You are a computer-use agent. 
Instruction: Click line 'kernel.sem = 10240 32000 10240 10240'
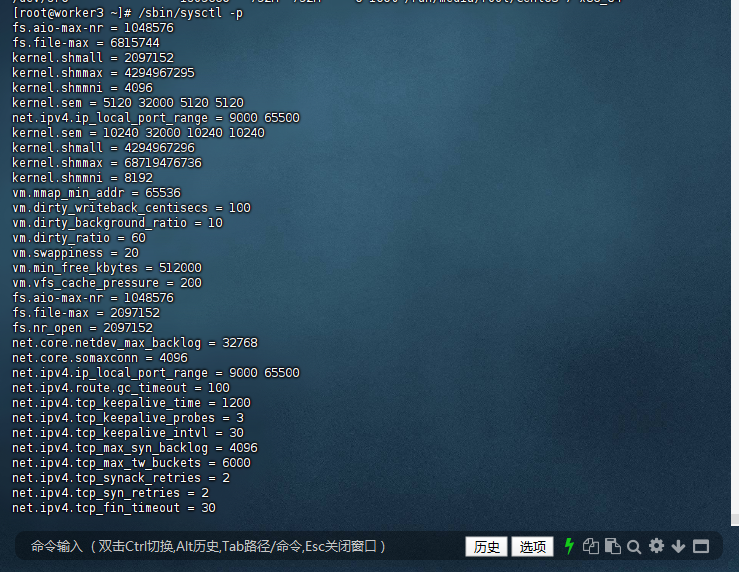tap(138, 133)
